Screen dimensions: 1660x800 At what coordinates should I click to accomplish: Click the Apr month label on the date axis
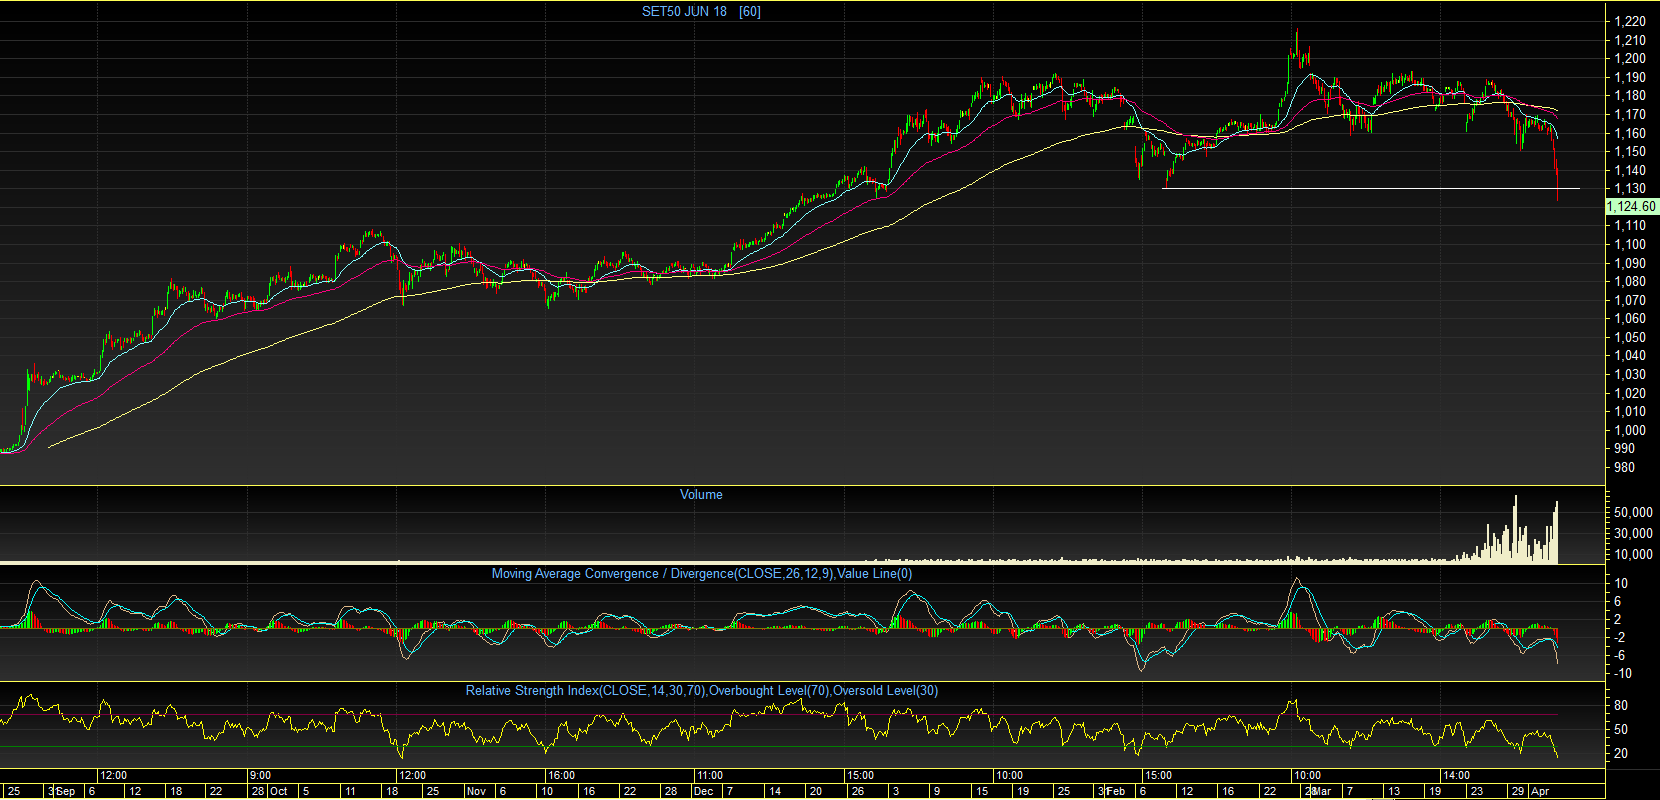pos(1540,791)
